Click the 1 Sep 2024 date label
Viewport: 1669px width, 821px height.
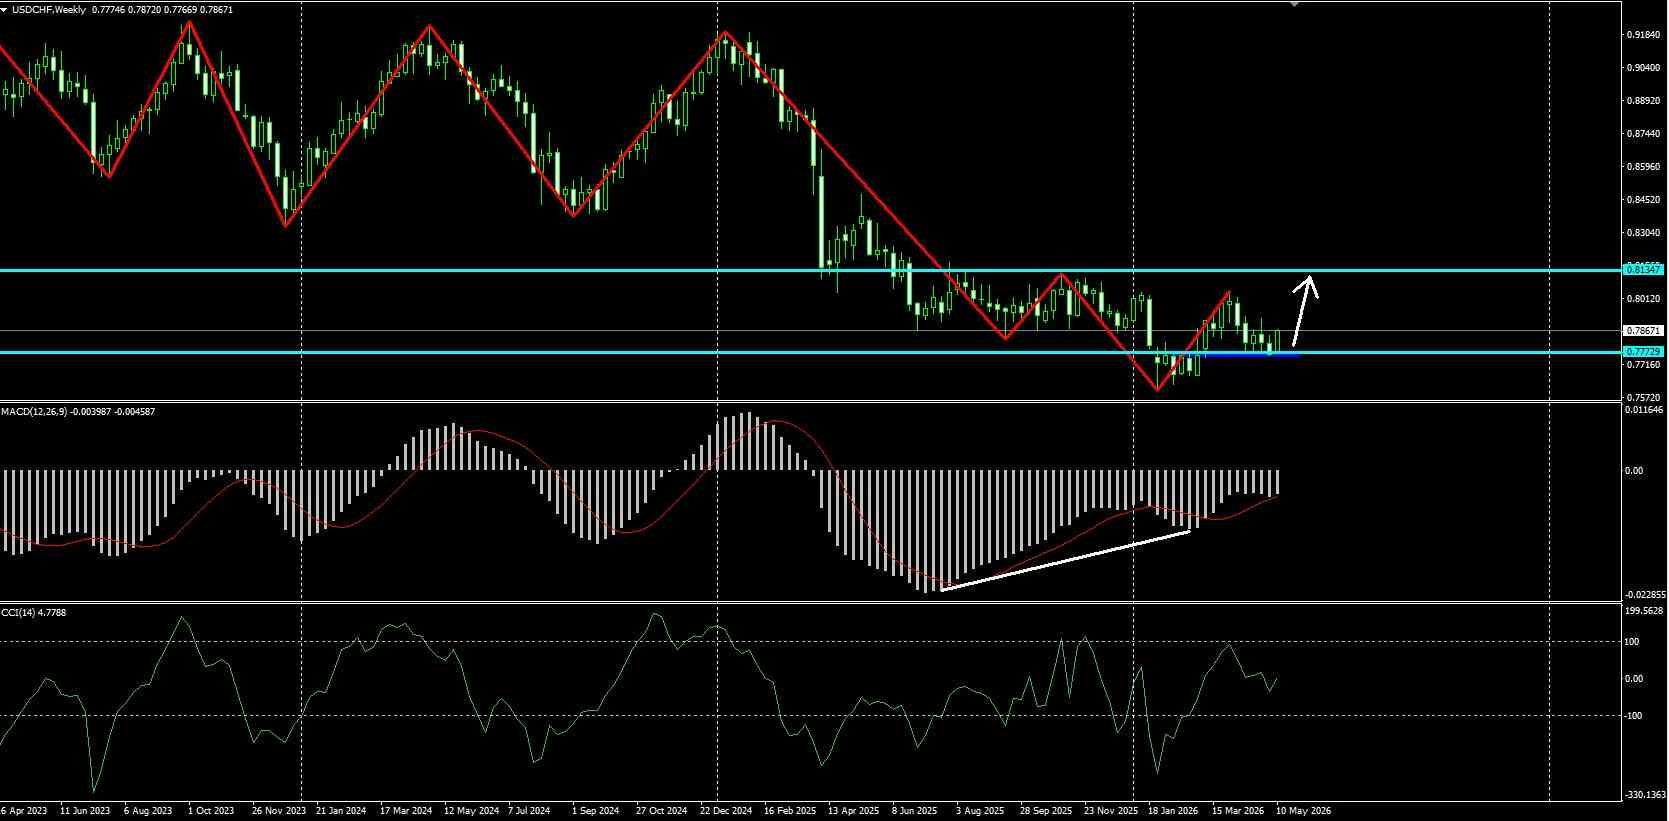pos(596,811)
